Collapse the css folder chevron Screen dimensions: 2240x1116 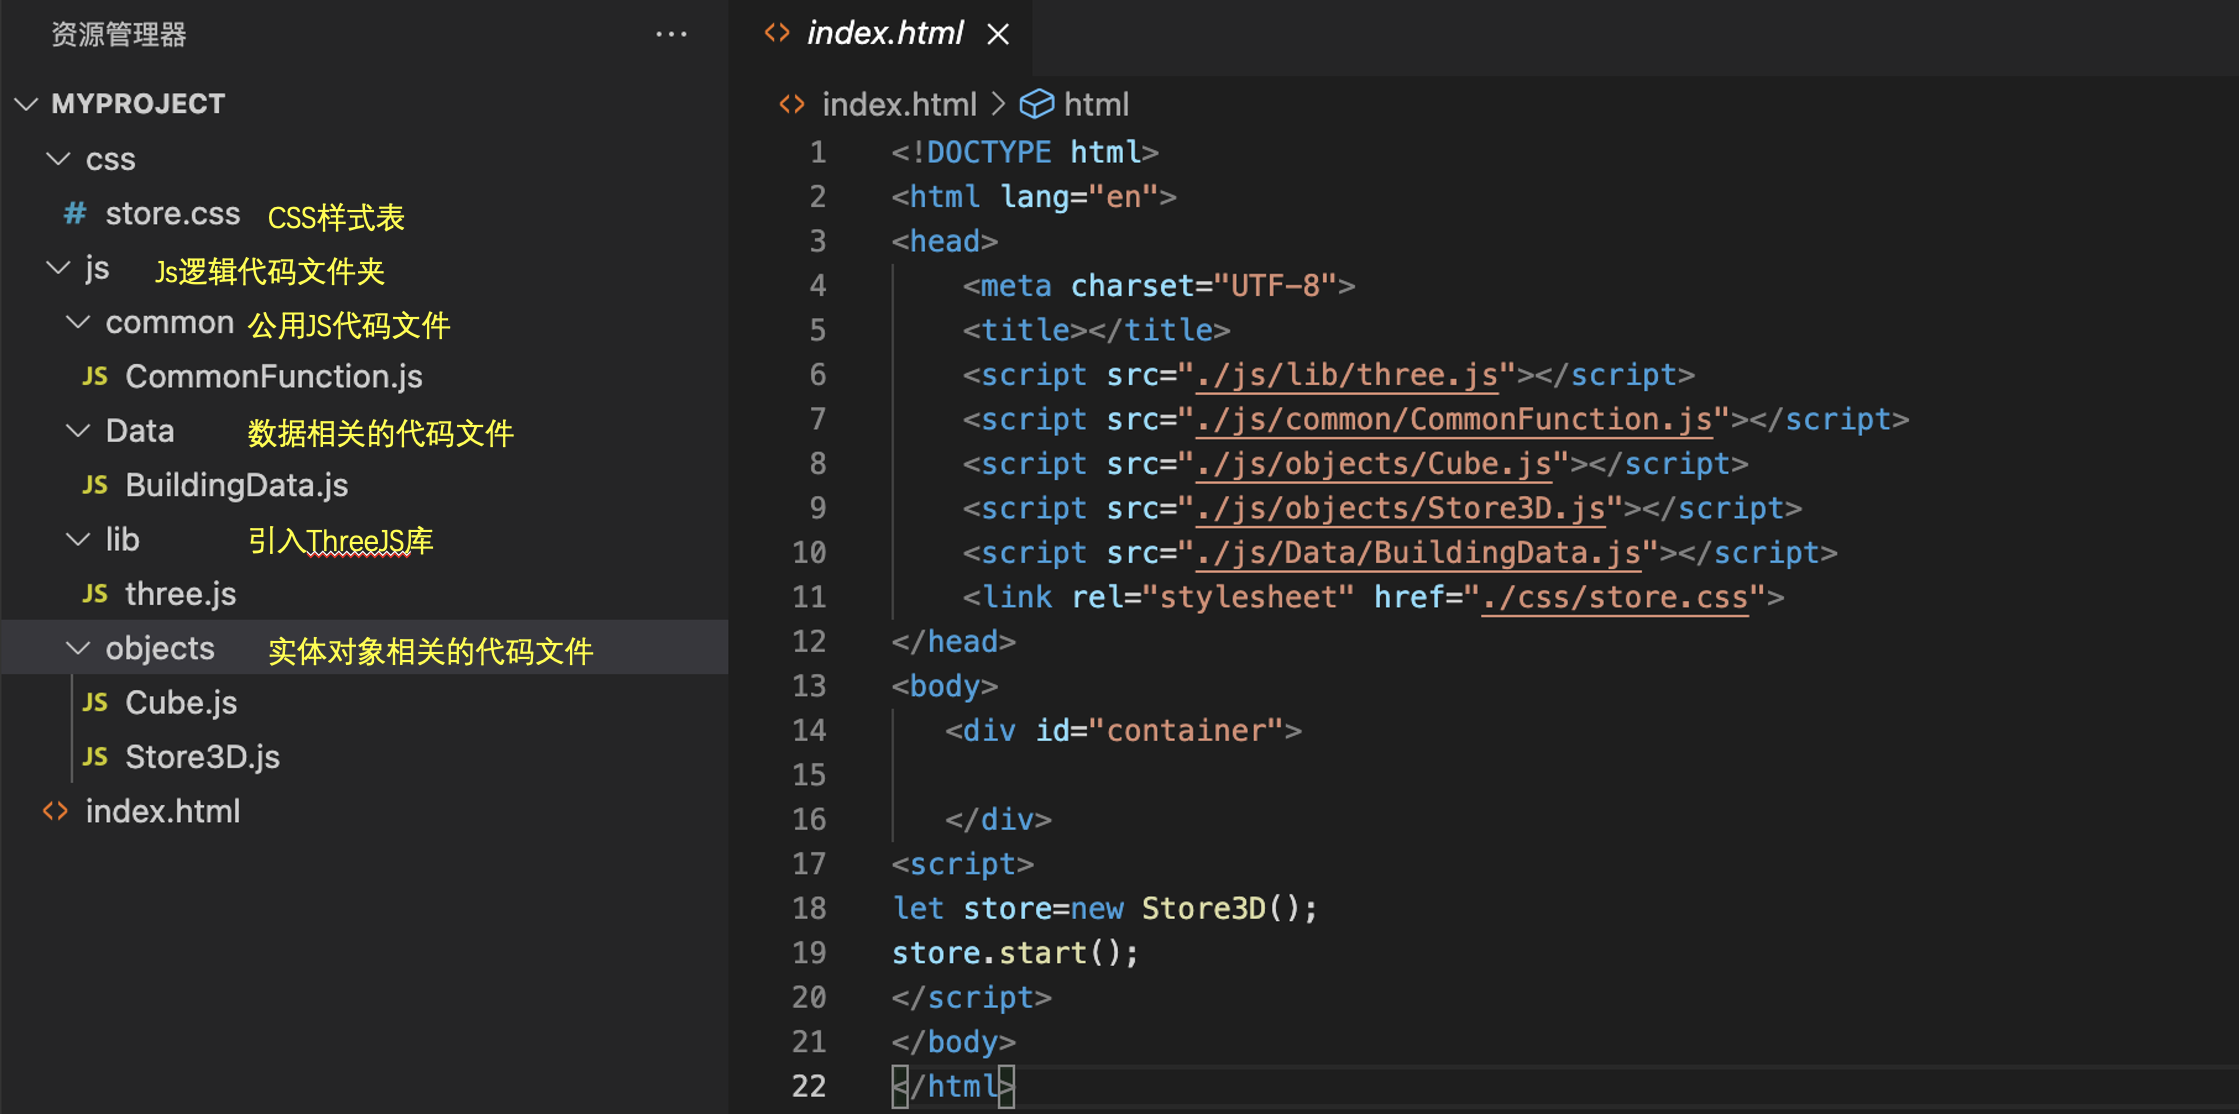[x=59, y=159]
